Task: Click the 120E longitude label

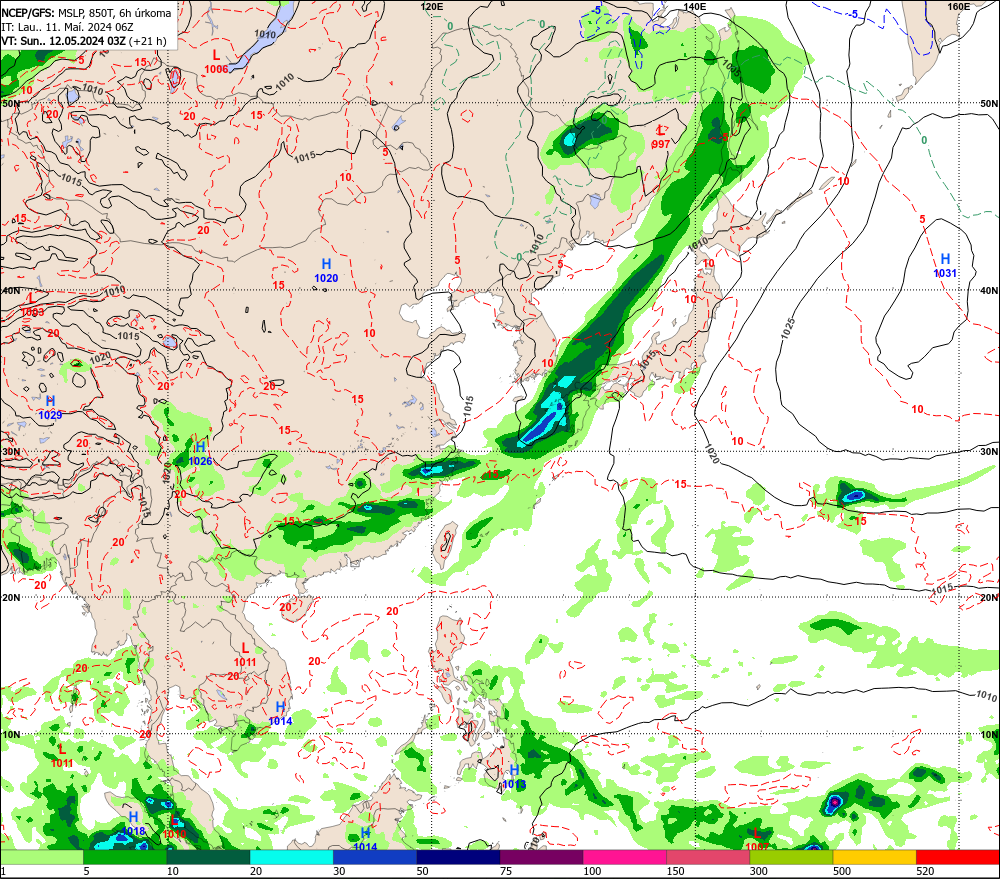Action: point(432,6)
